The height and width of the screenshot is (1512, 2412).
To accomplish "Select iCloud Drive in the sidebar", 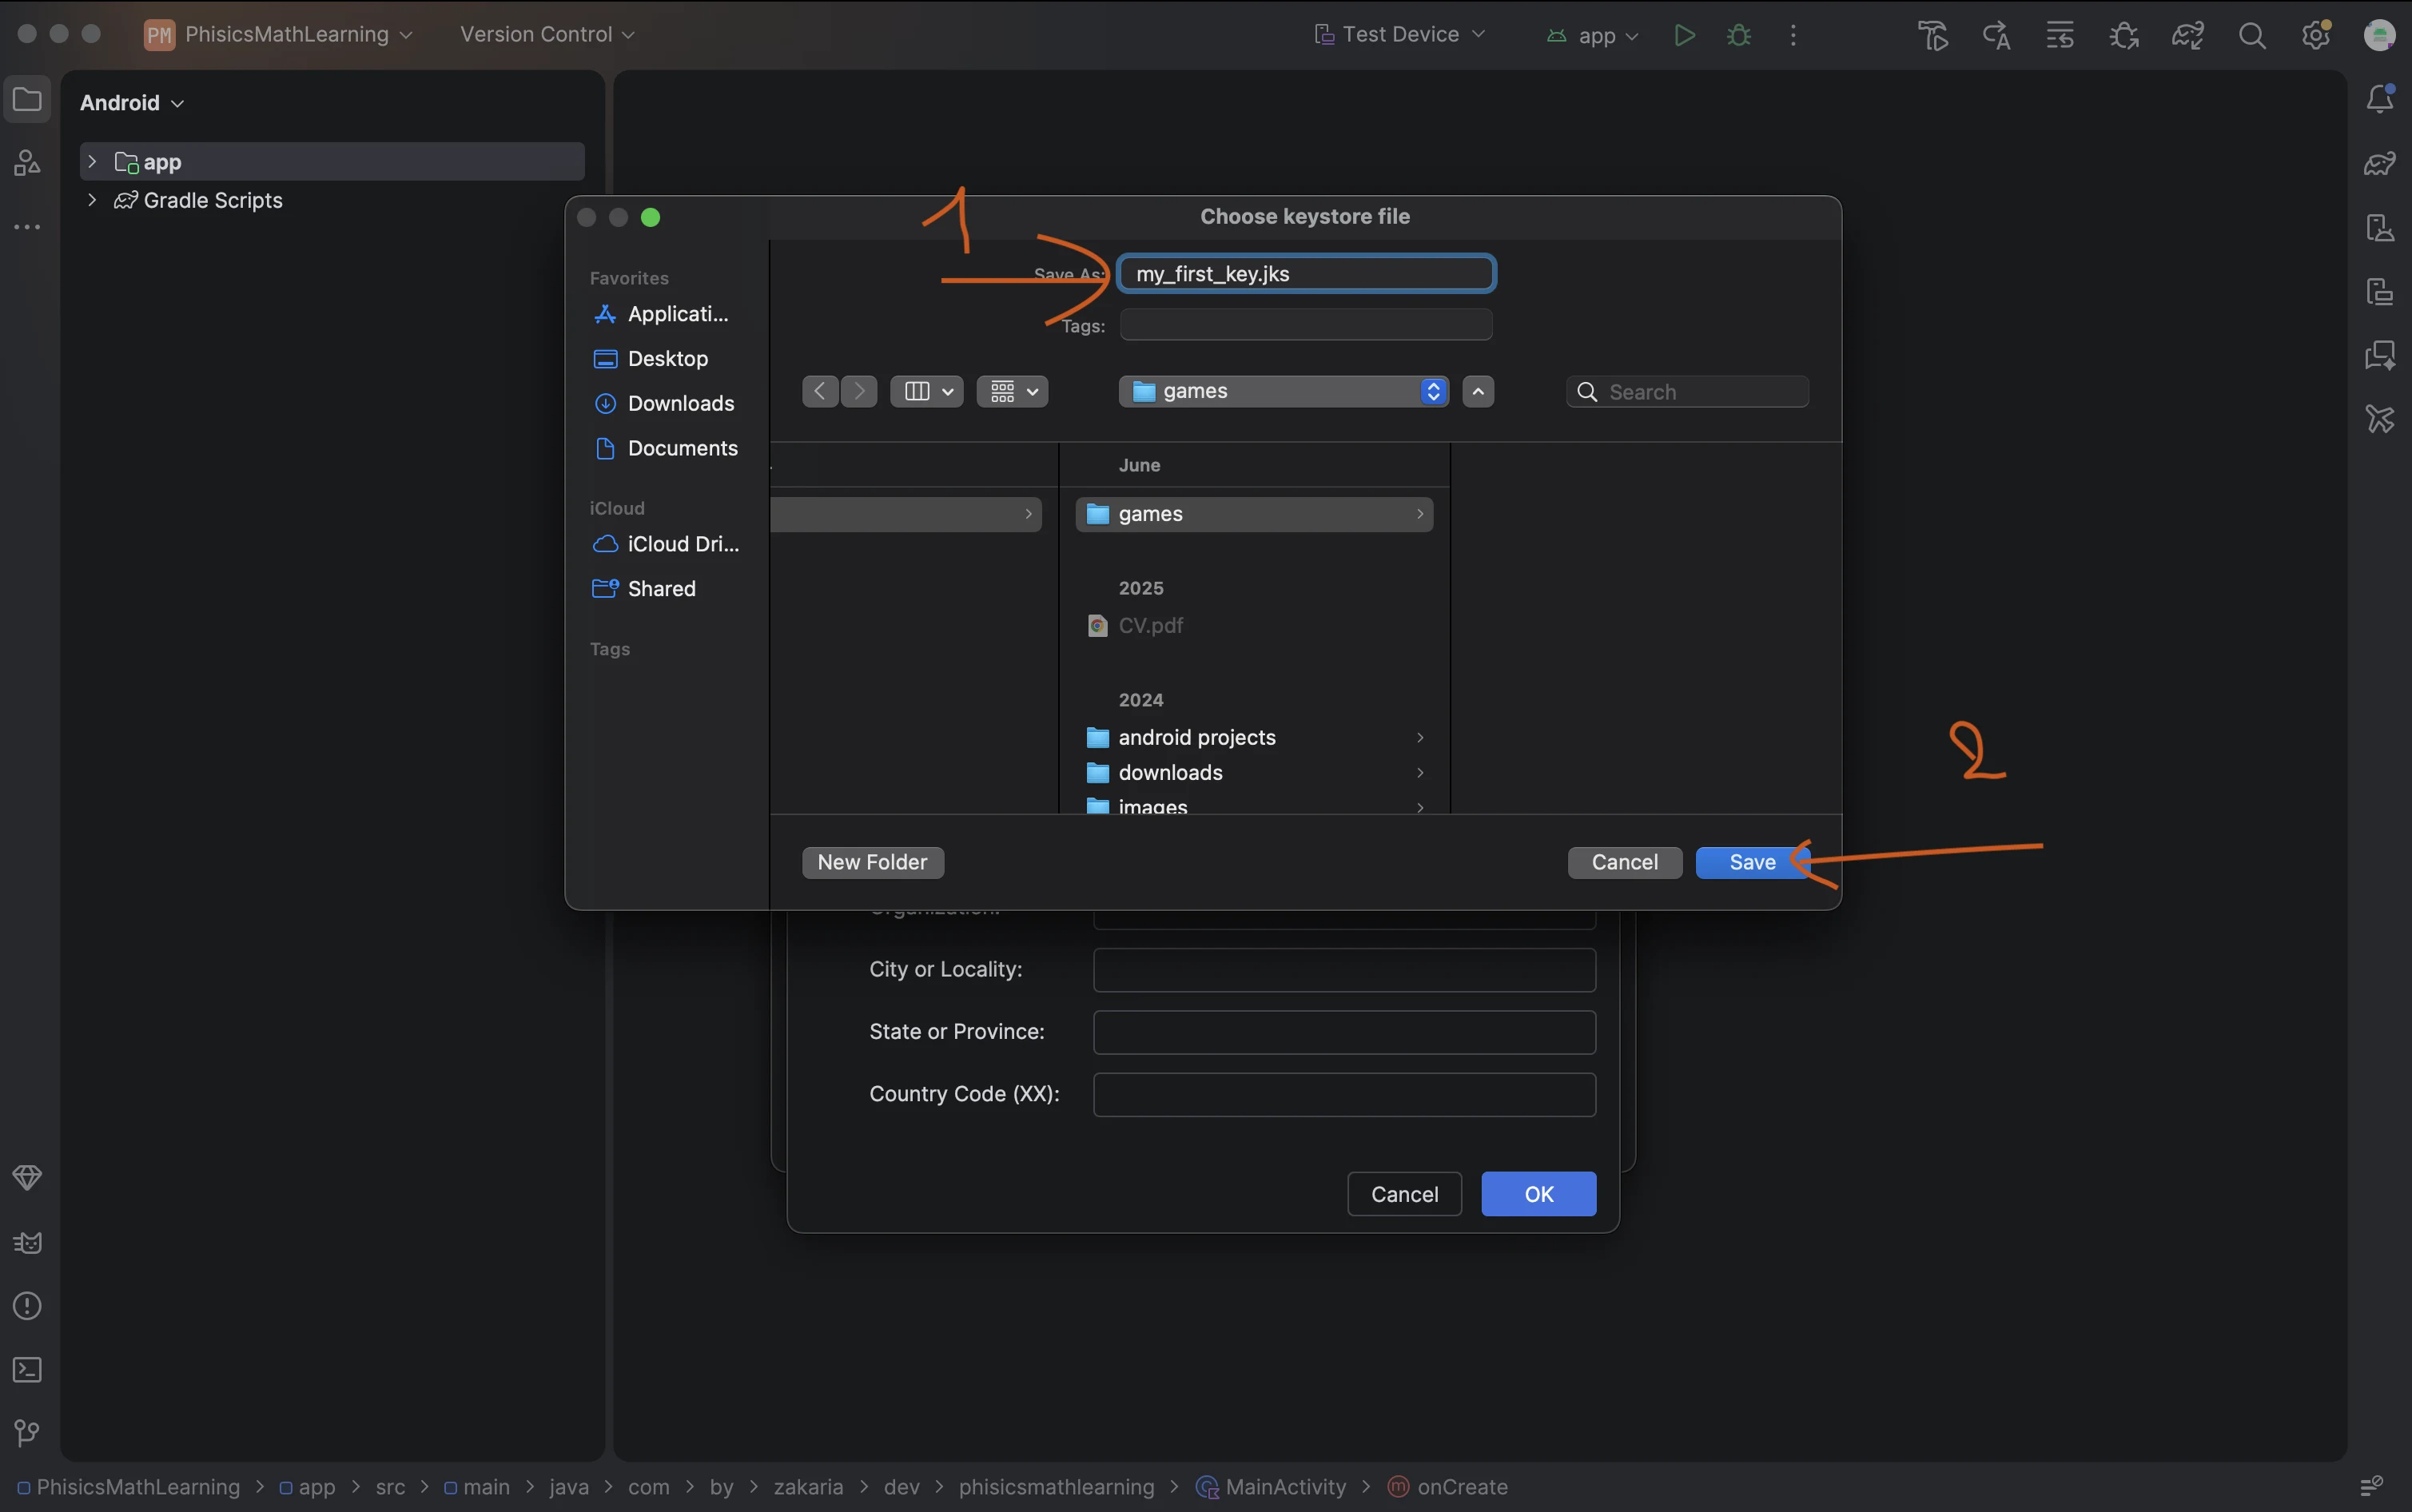I will (x=666, y=544).
